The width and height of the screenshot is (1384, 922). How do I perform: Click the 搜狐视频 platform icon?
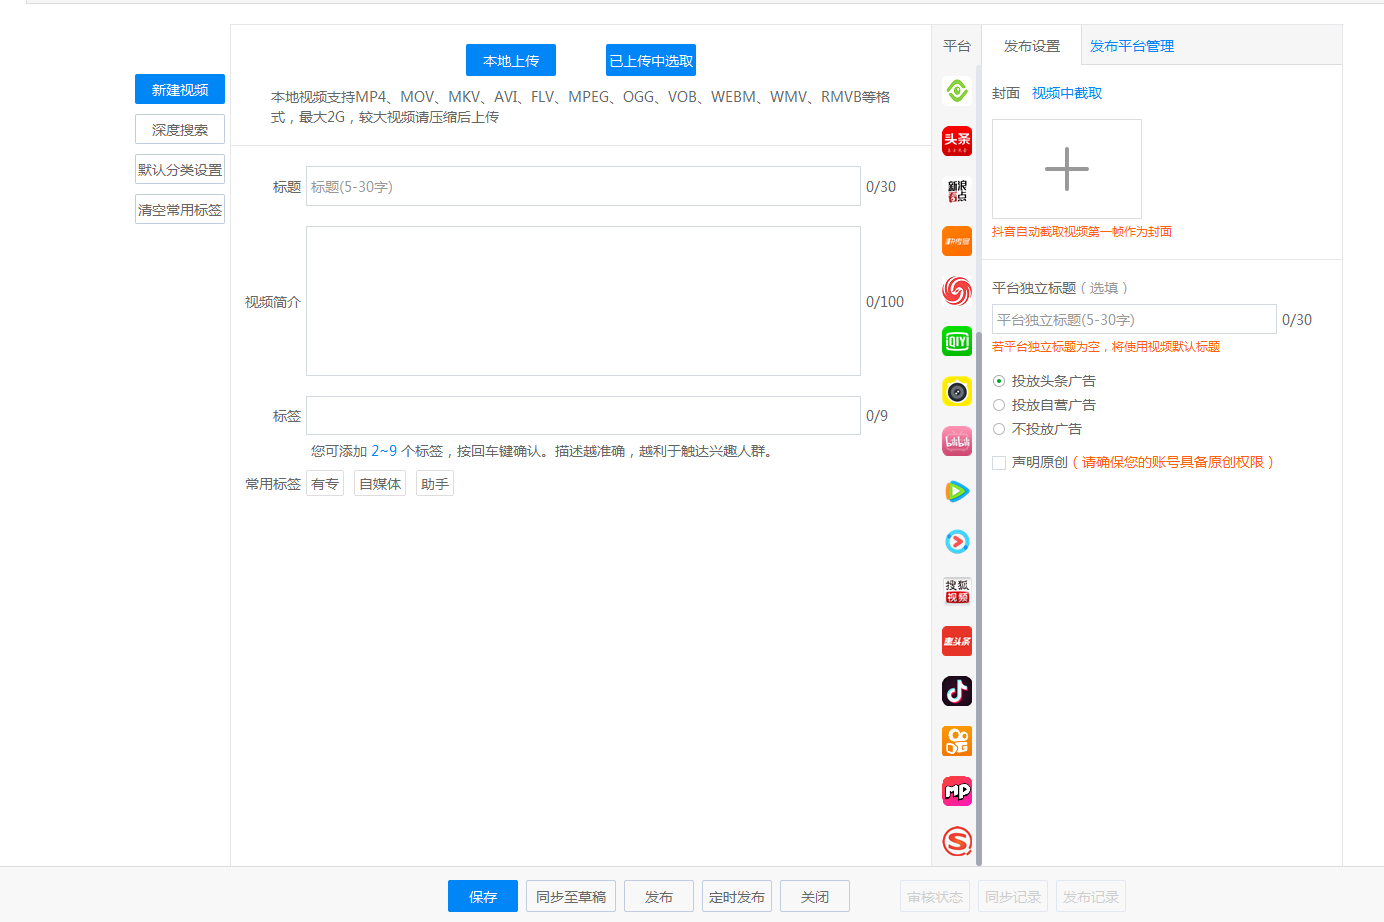[x=957, y=591]
